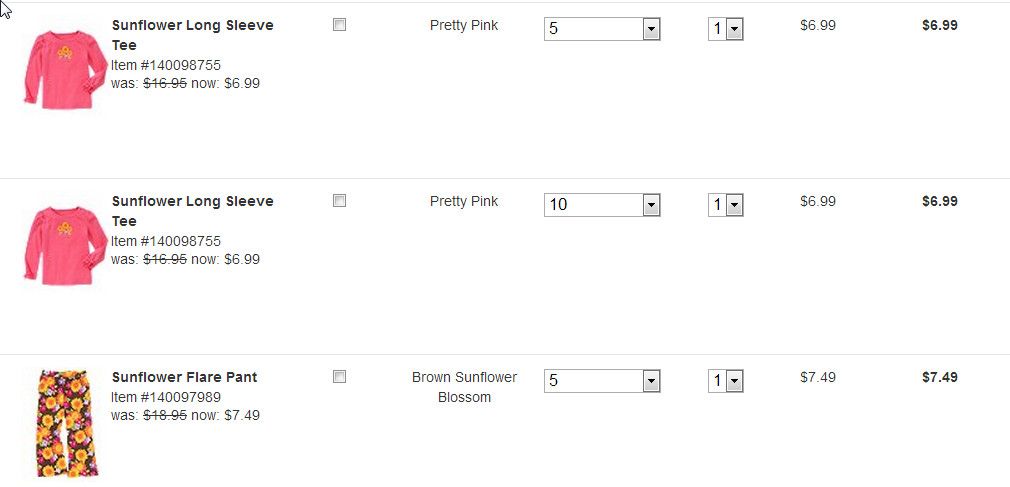Screen dimensions: 1010x487
Task: Check the box for size 5 Sunflower Tee
Action: pyautogui.click(x=339, y=25)
